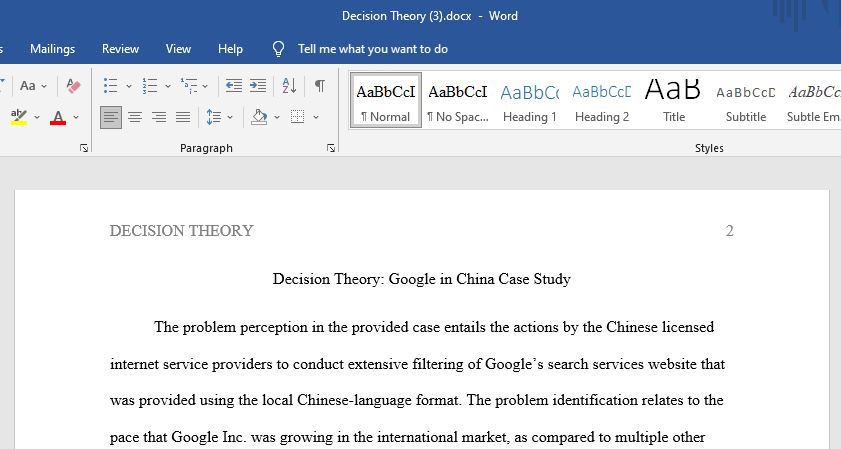Apply borders to paragraph
Image resolution: width=841 pixels, height=449 pixels.
(298, 117)
